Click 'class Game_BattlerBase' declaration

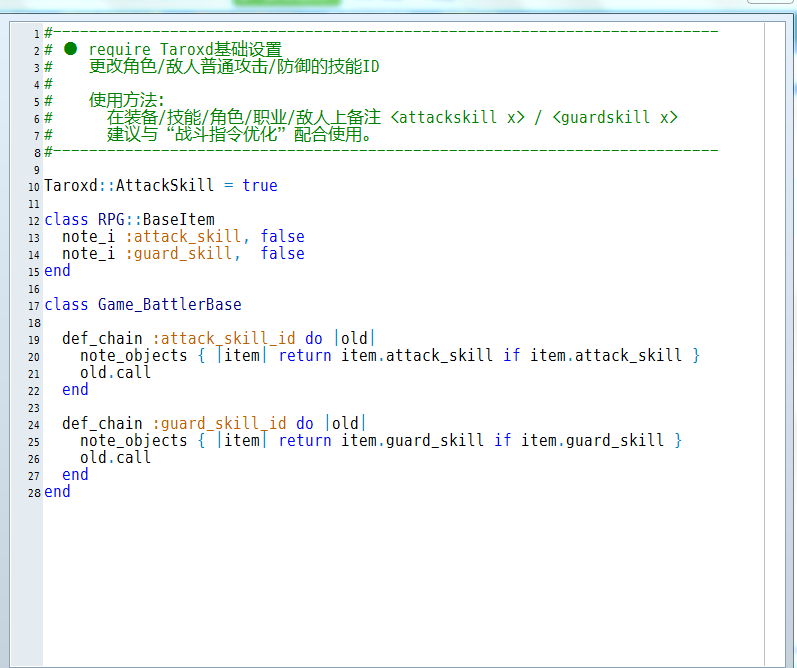pyautogui.click(x=143, y=305)
